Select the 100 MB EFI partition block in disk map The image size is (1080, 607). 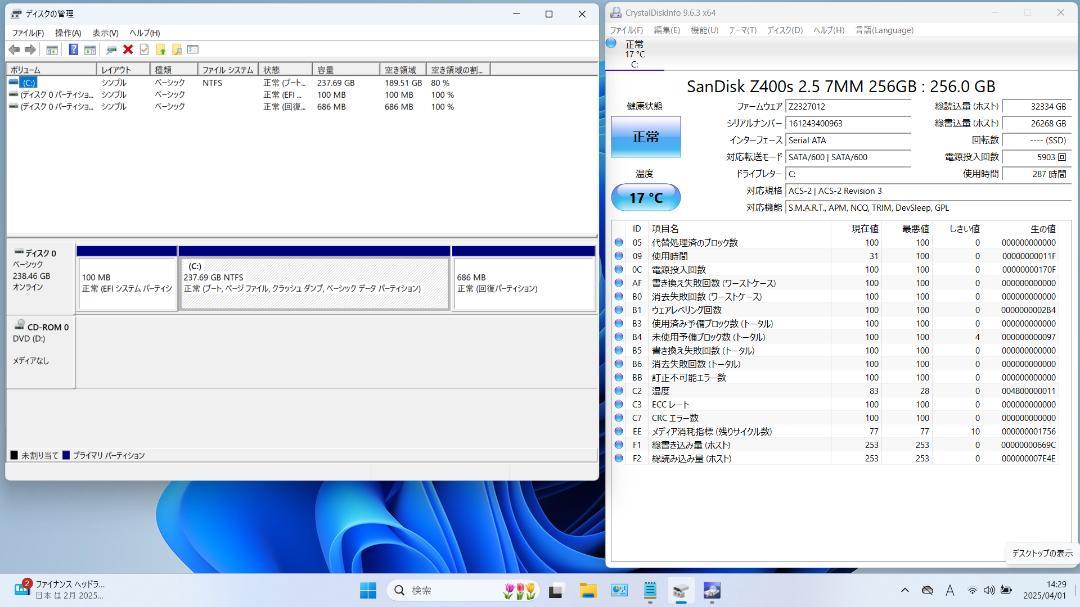point(127,278)
